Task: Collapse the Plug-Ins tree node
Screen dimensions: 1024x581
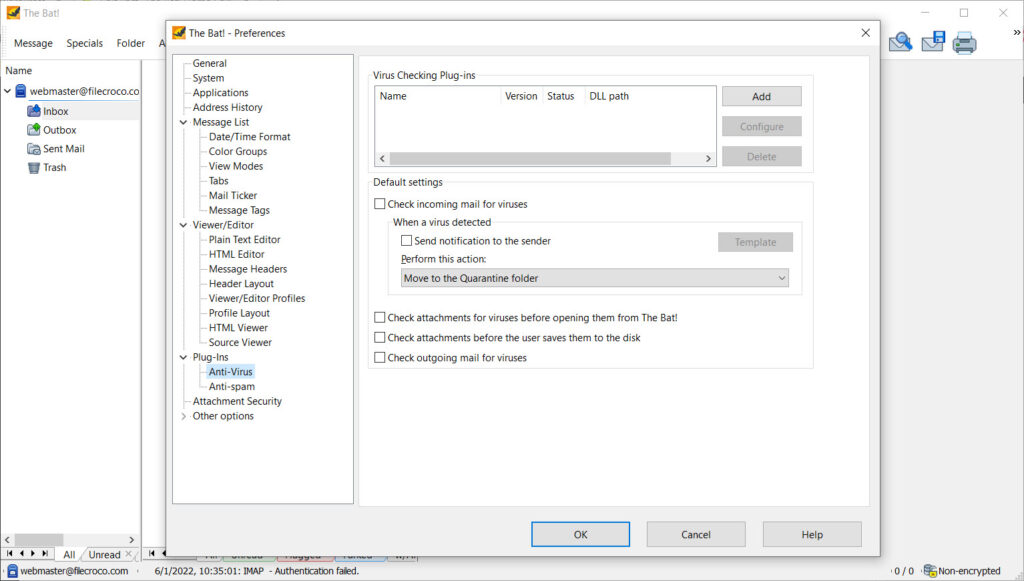Action: [184, 357]
